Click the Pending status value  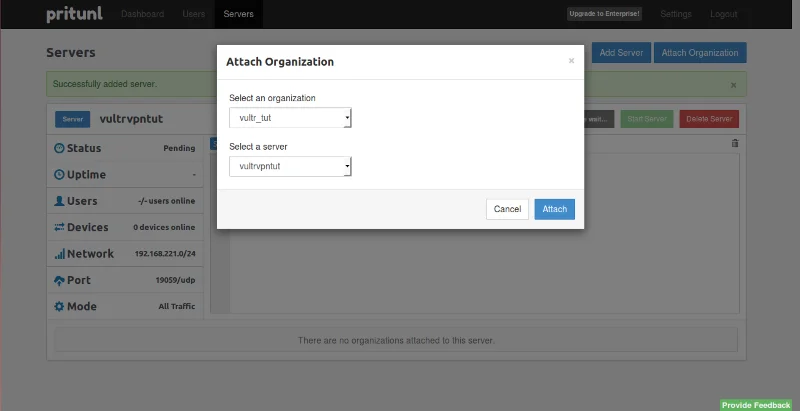179,148
